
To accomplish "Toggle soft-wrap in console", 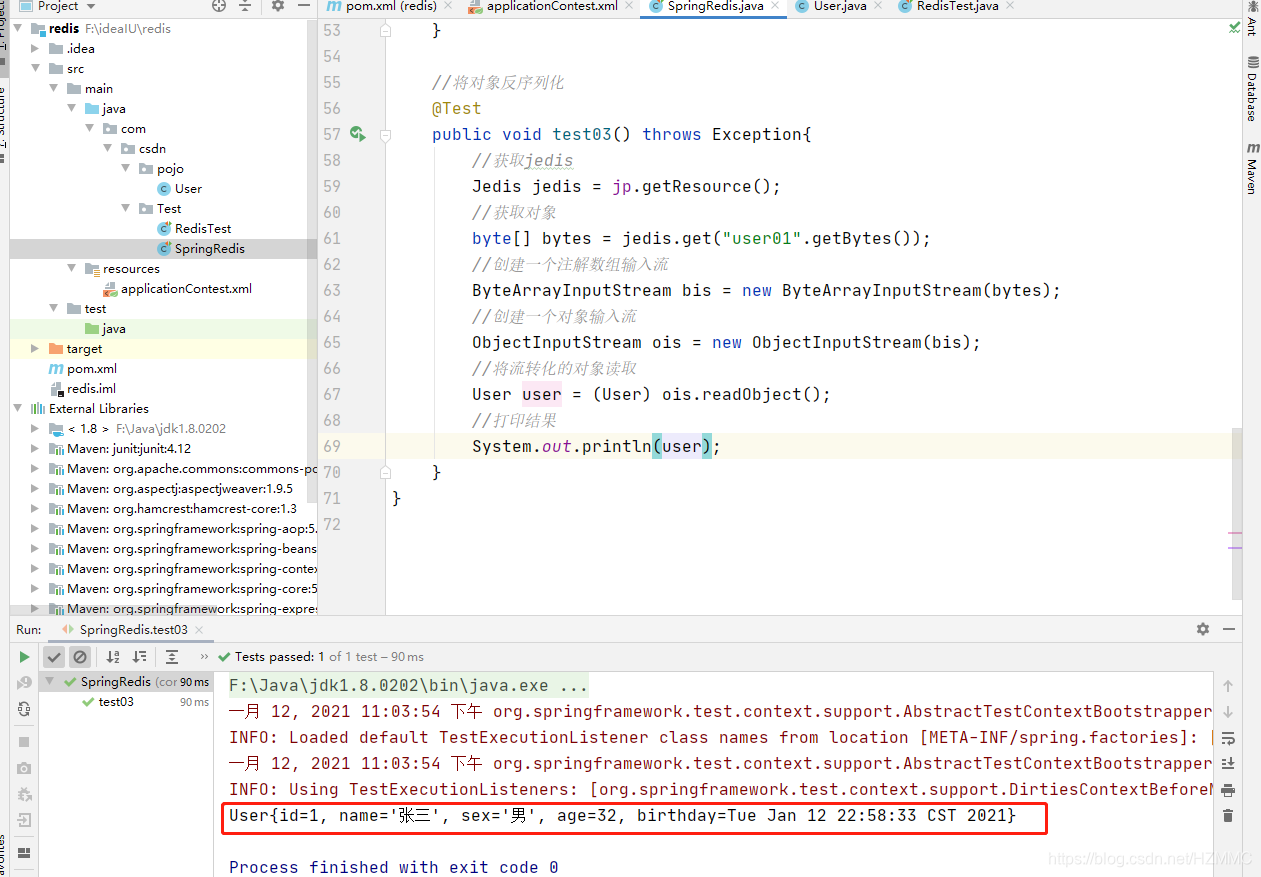I will (x=1228, y=738).
